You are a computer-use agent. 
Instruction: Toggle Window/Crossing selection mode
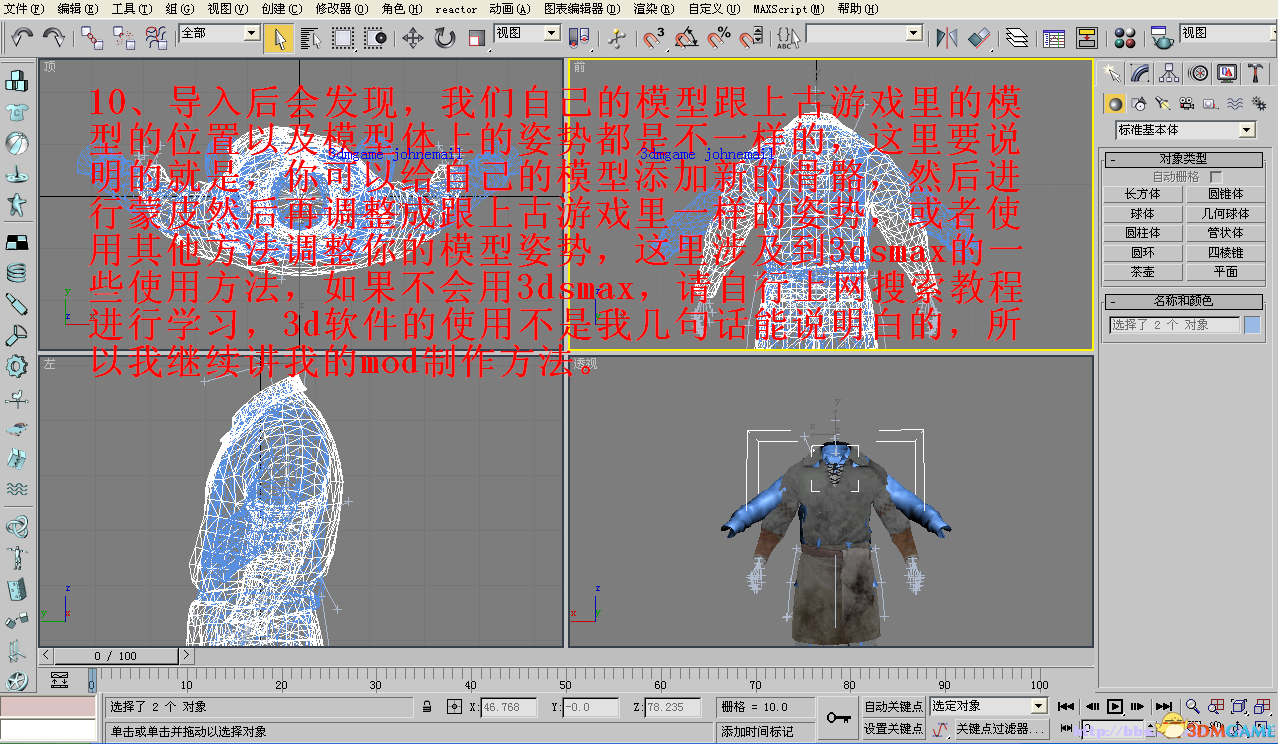click(x=375, y=38)
